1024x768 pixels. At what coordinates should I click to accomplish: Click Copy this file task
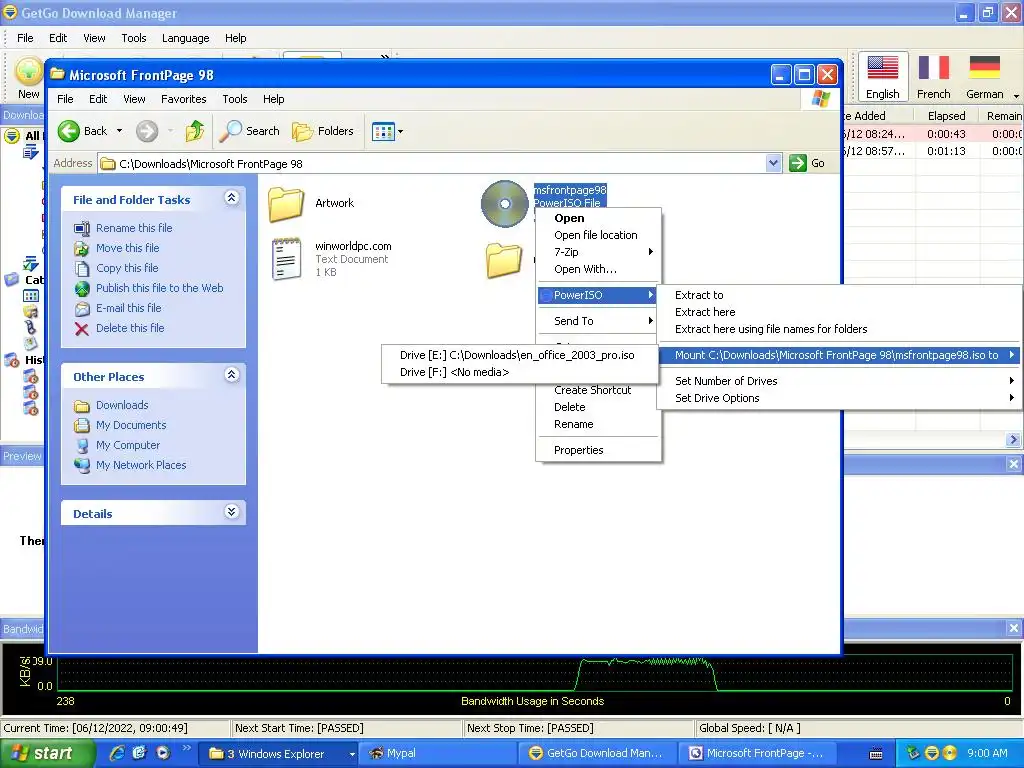(x=127, y=268)
